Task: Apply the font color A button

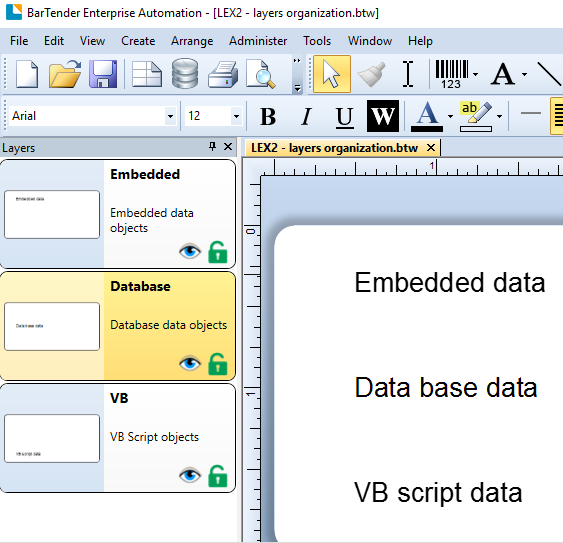Action: click(427, 116)
